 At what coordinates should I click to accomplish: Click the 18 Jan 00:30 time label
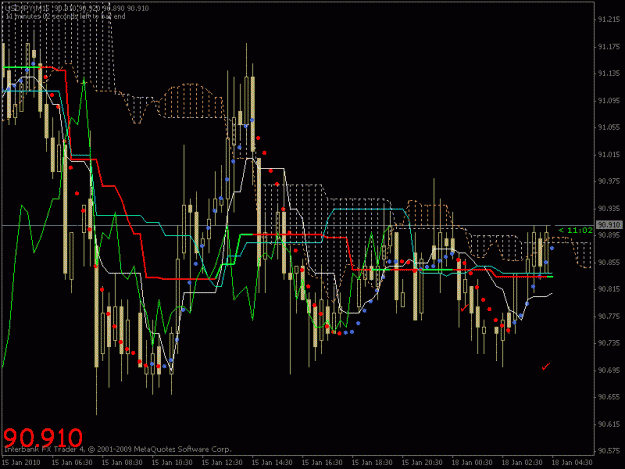point(472,463)
